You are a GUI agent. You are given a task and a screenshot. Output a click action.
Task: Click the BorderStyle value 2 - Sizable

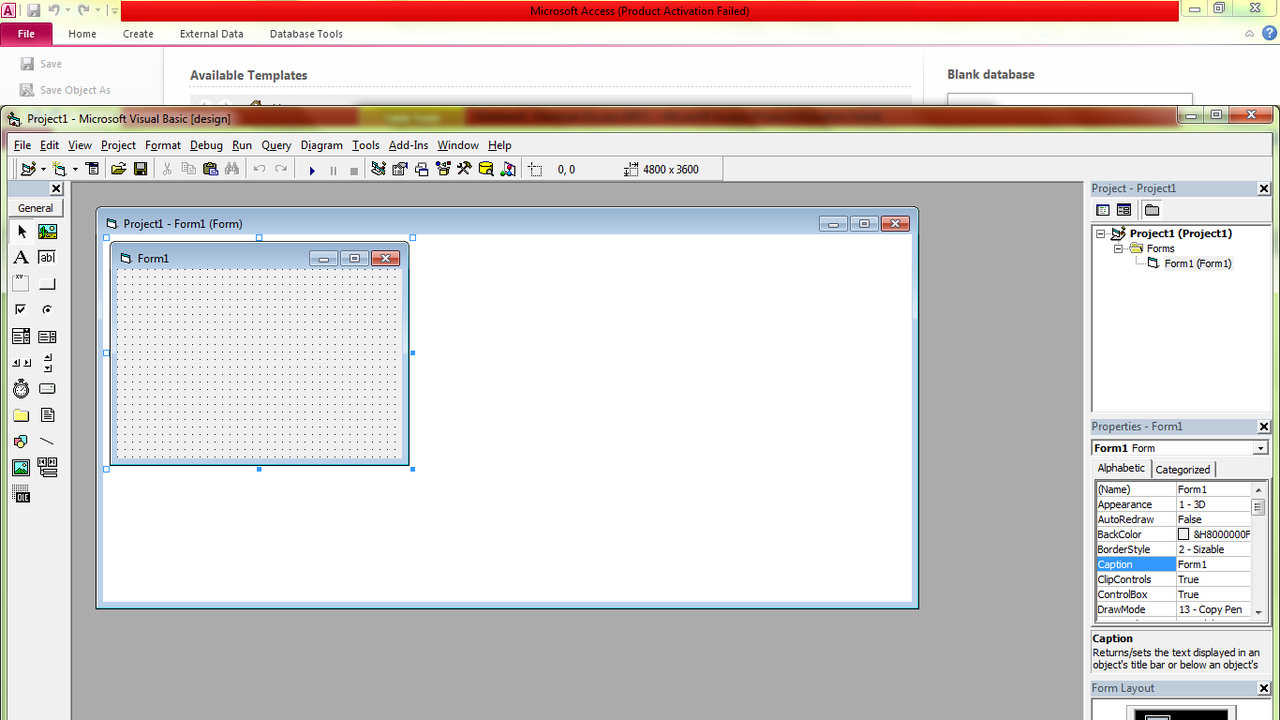[1214, 550]
